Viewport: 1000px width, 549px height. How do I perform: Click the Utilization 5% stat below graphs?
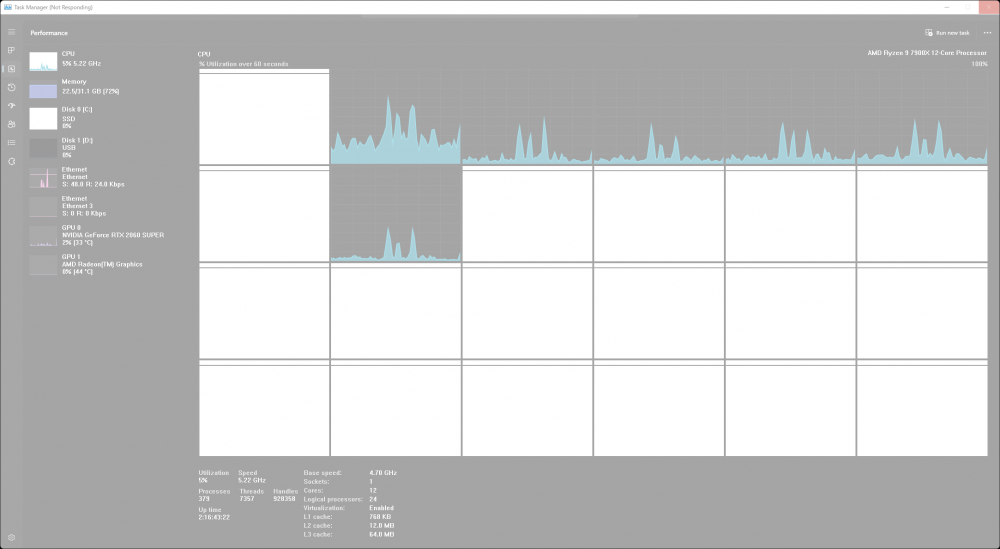click(214, 476)
